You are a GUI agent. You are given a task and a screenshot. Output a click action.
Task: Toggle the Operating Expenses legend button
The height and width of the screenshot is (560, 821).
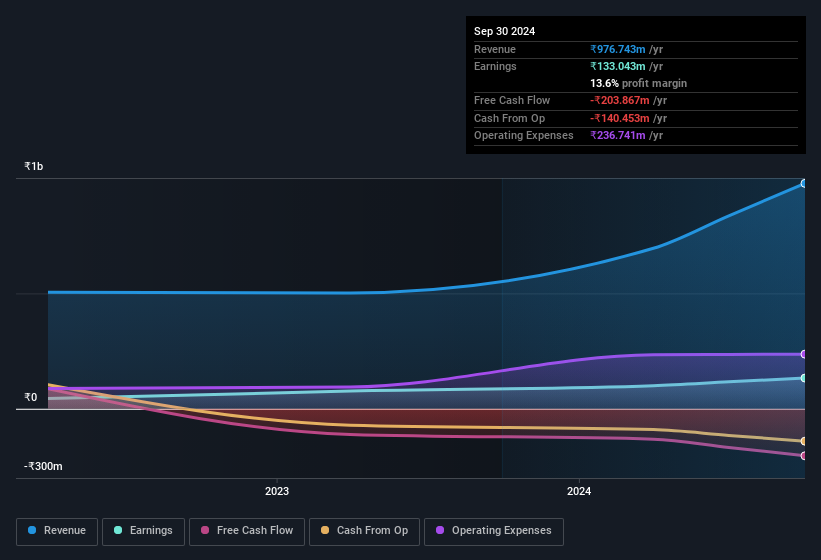click(494, 532)
